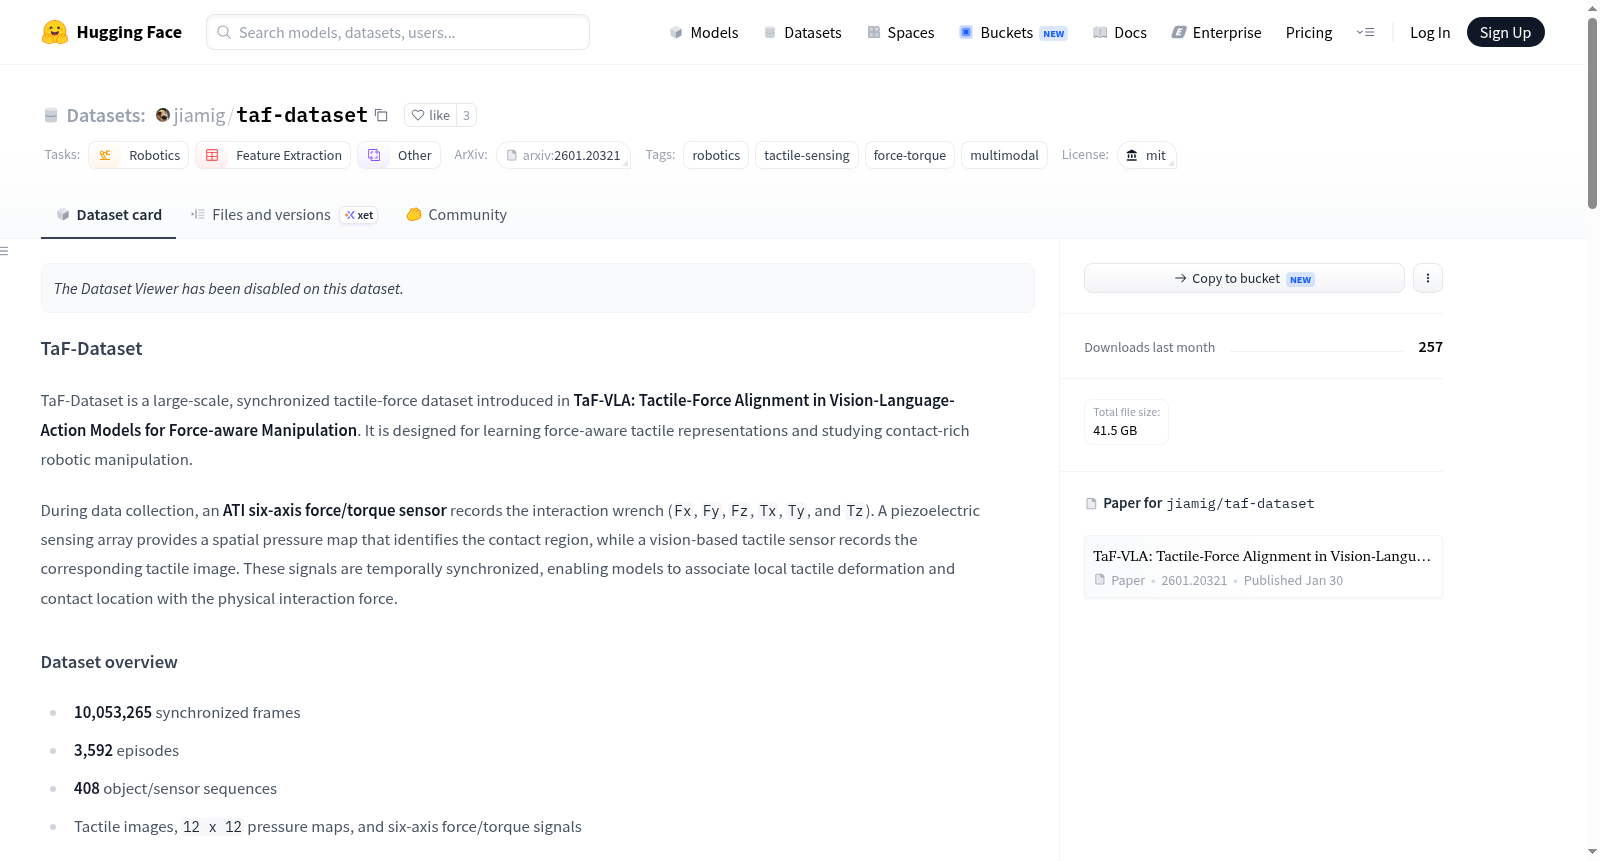Click the Sign Up button
This screenshot has width=1600, height=861.
pyautogui.click(x=1505, y=32)
